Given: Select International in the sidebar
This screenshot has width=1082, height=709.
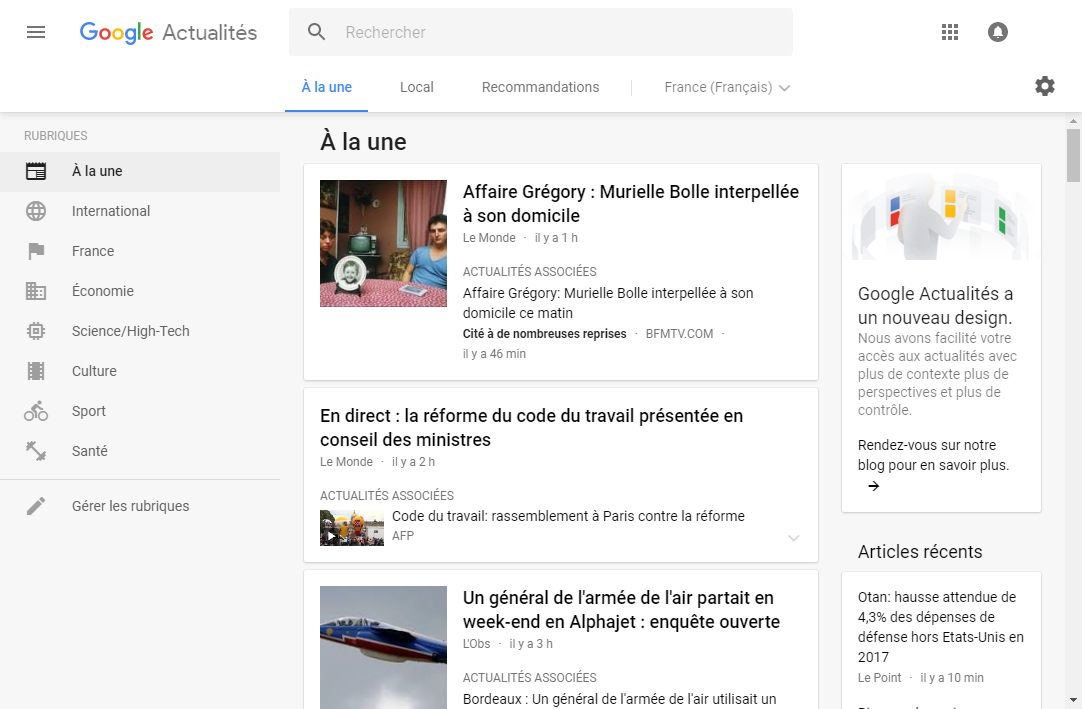Looking at the screenshot, I should point(140,211).
